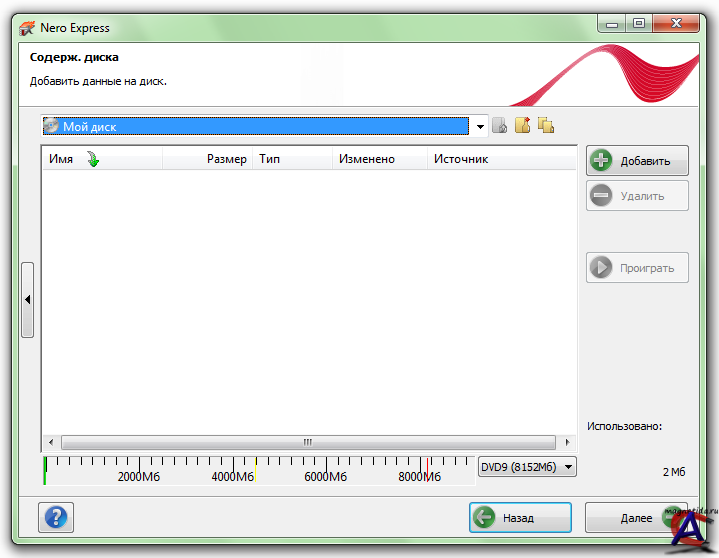Open help with the question mark button
719x558 pixels.
[56, 517]
